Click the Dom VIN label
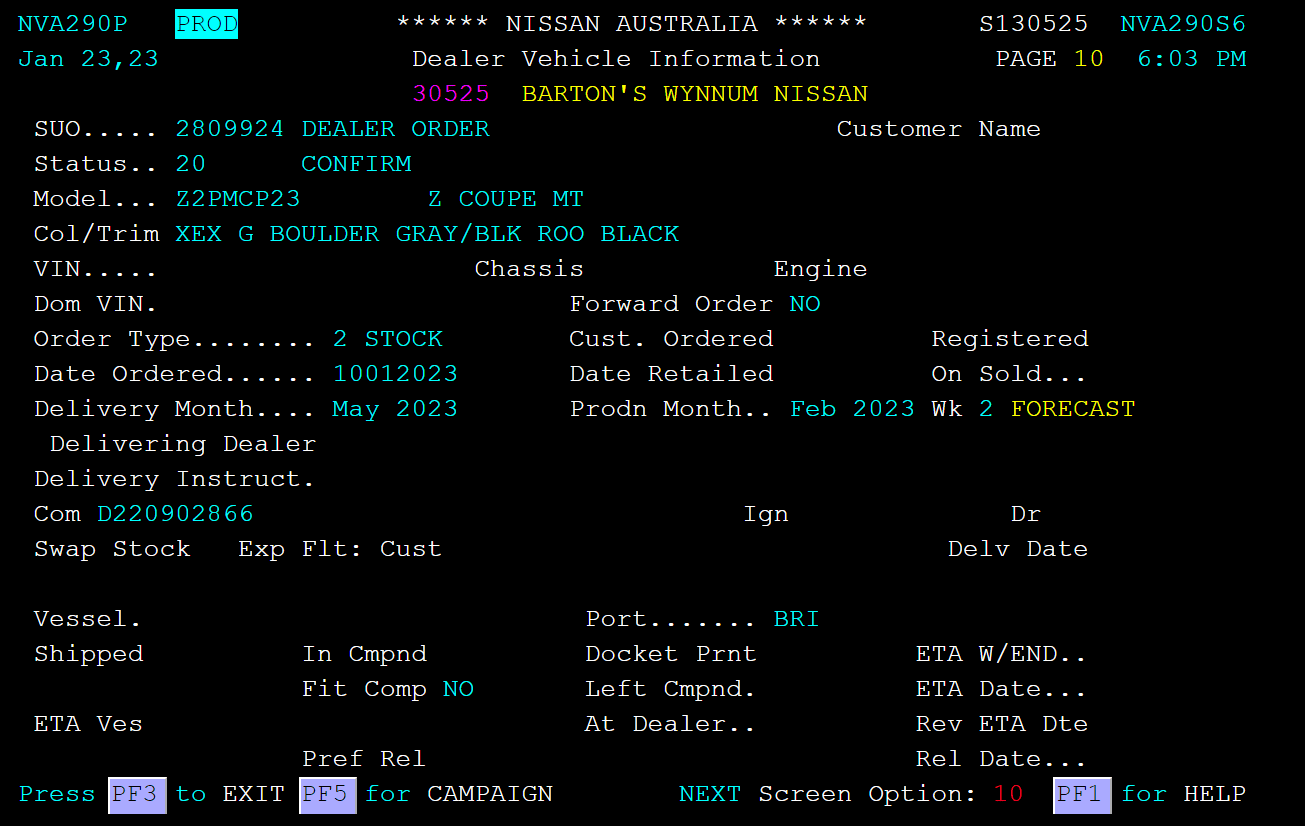 click(95, 304)
